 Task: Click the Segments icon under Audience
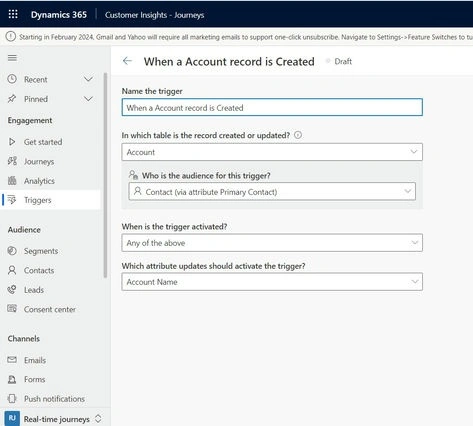pos(12,251)
